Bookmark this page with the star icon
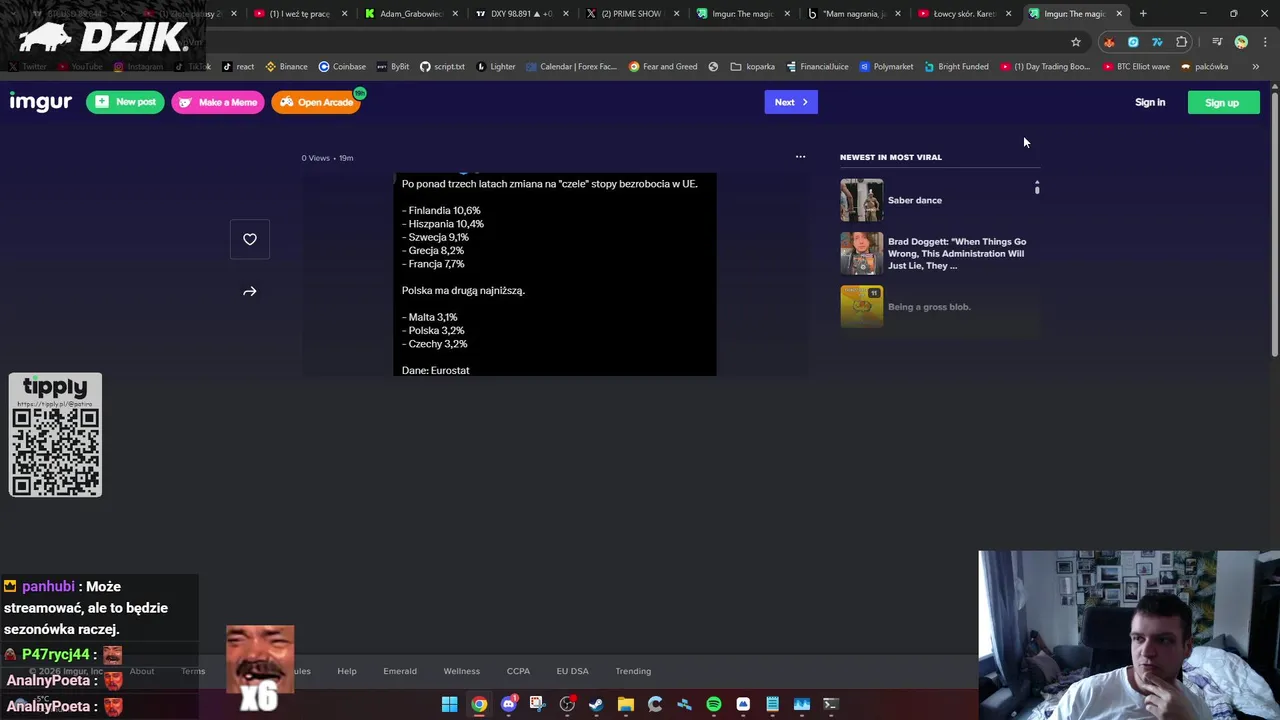 point(1076,42)
